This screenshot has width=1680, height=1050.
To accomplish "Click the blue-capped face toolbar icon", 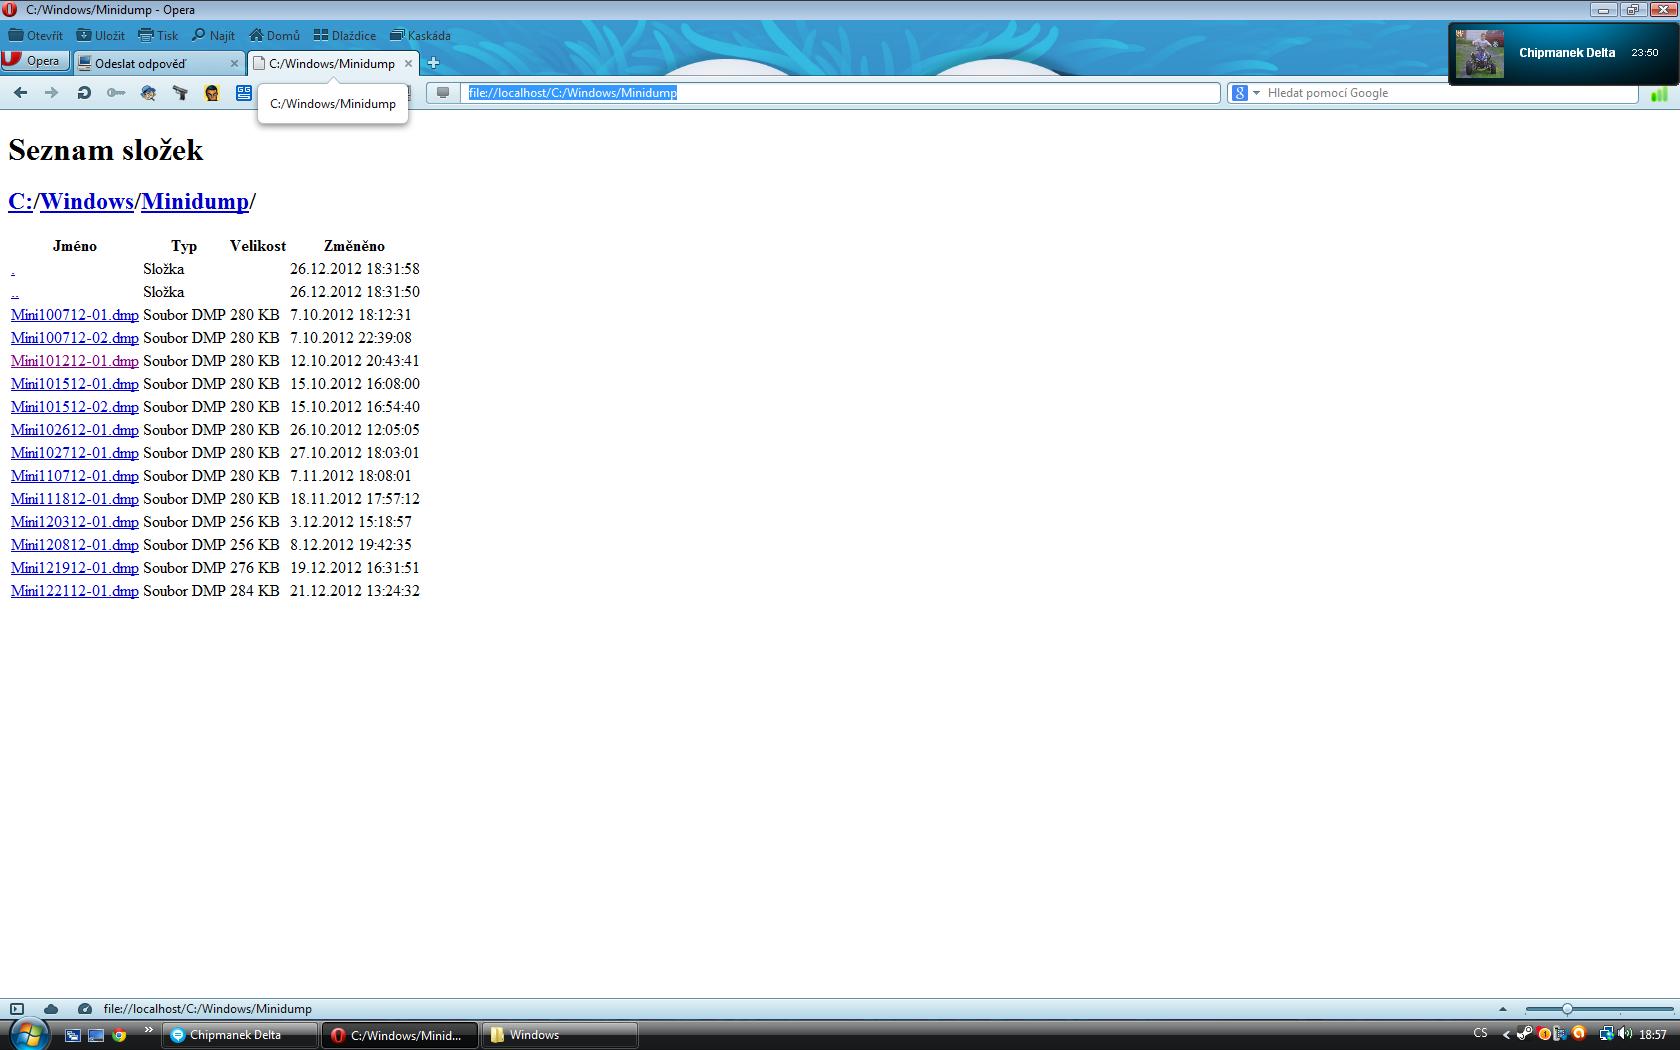I will pyautogui.click(x=148, y=93).
